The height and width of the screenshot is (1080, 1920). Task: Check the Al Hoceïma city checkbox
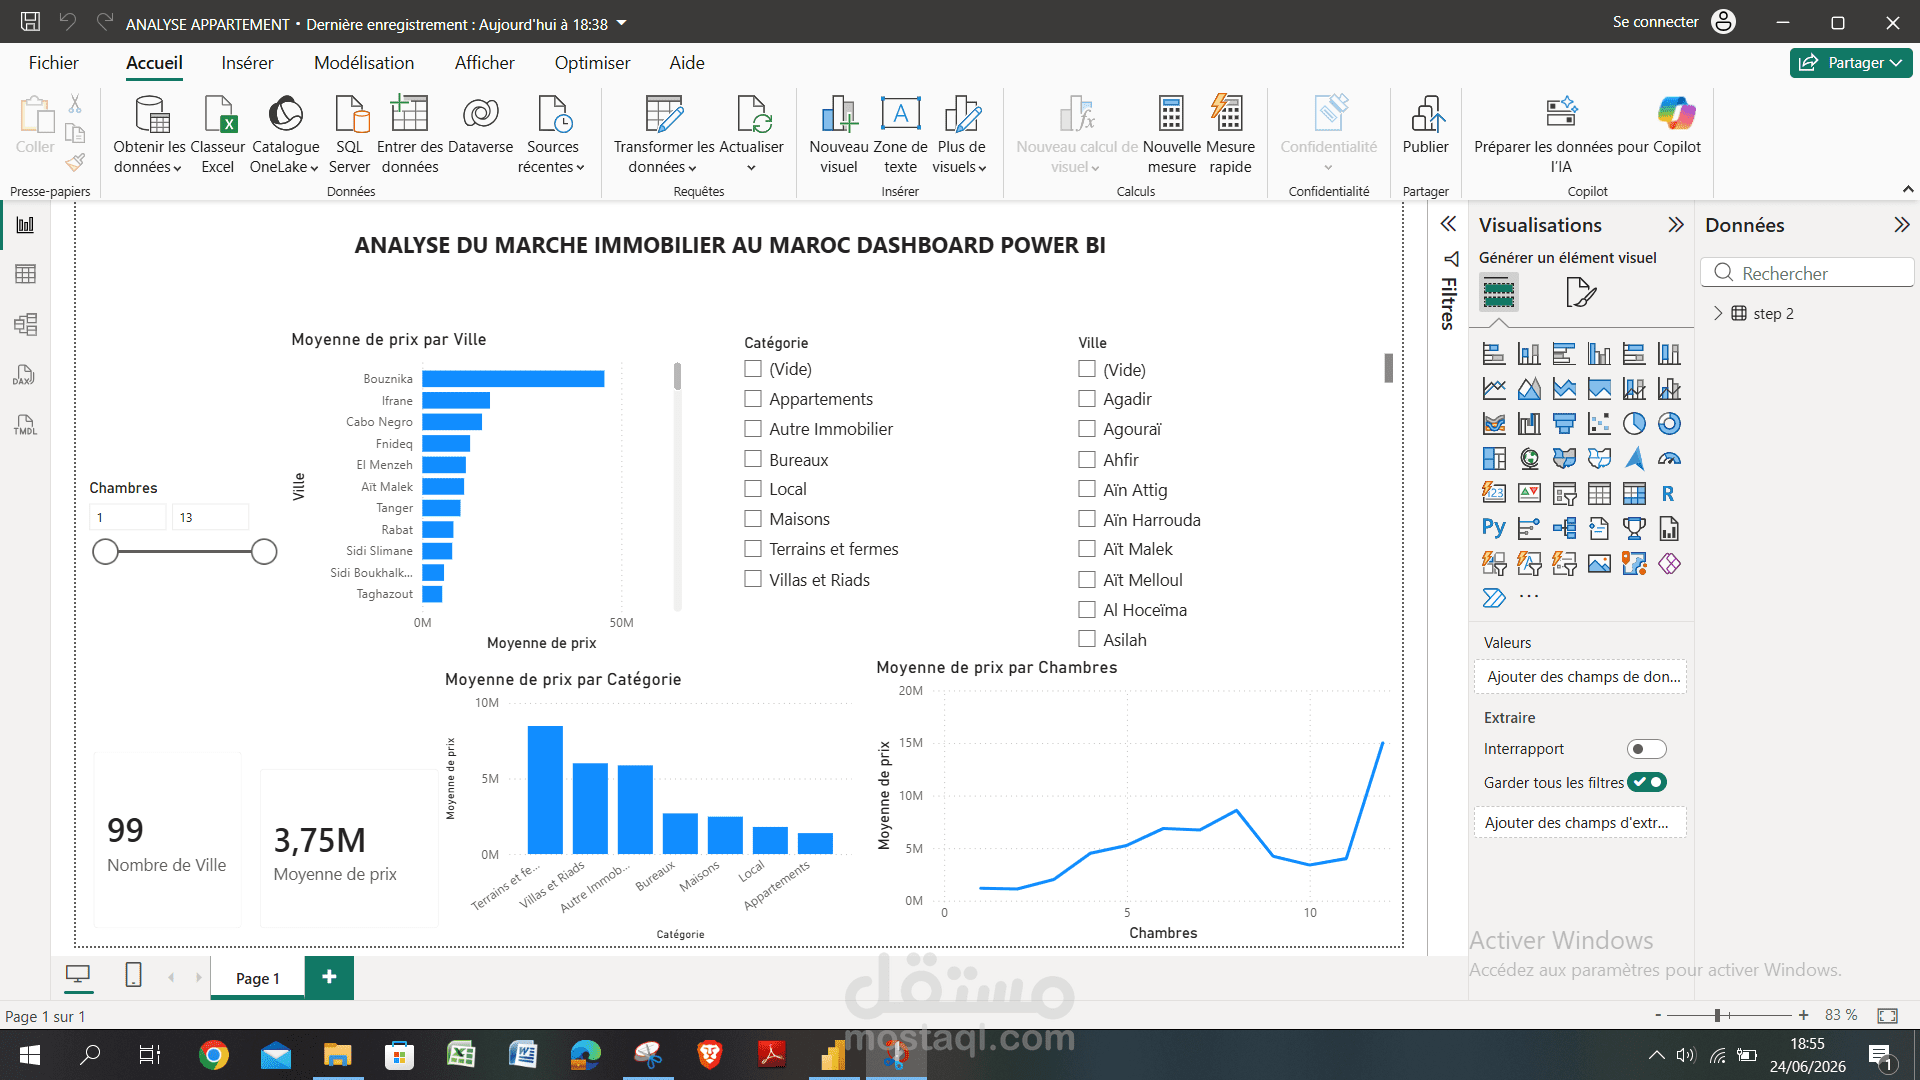pyautogui.click(x=1087, y=609)
